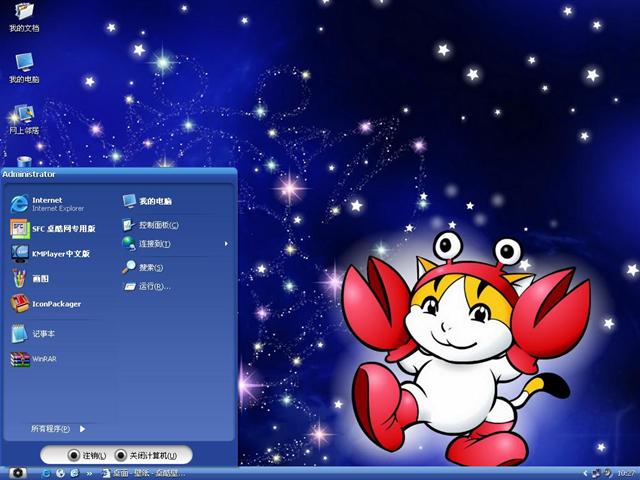Expand hidden system tray icons arrow
Screen dimensions: 640x480
click(586, 474)
